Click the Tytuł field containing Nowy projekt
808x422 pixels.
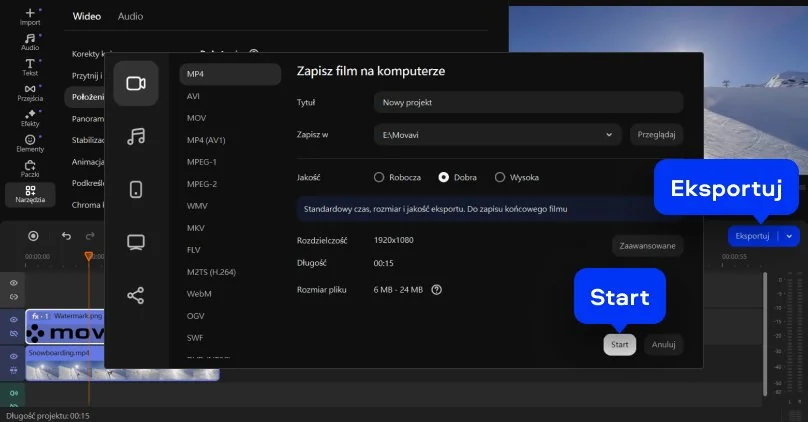[x=528, y=102]
